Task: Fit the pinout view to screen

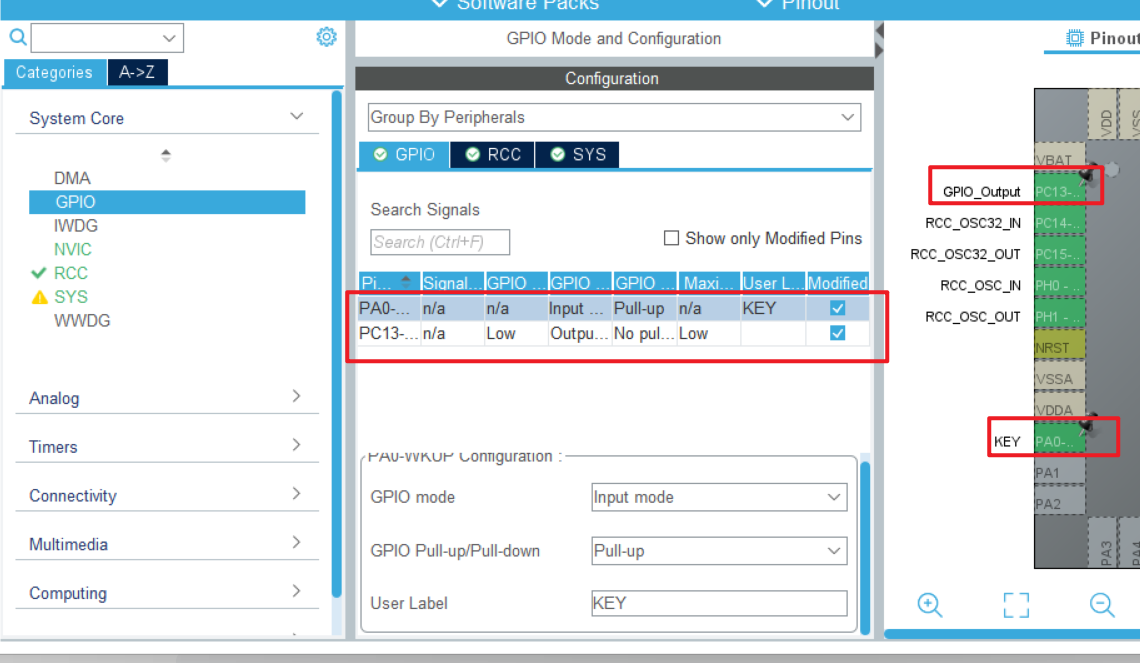Action: 1016,605
